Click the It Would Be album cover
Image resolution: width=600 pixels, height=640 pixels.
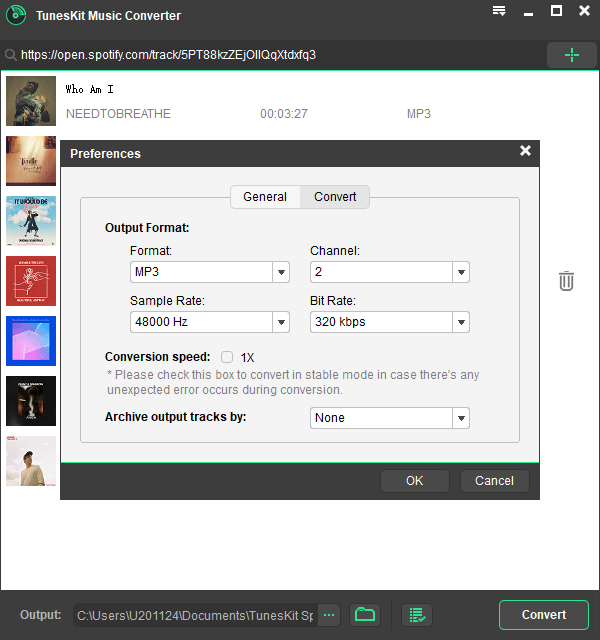(31, 221)
